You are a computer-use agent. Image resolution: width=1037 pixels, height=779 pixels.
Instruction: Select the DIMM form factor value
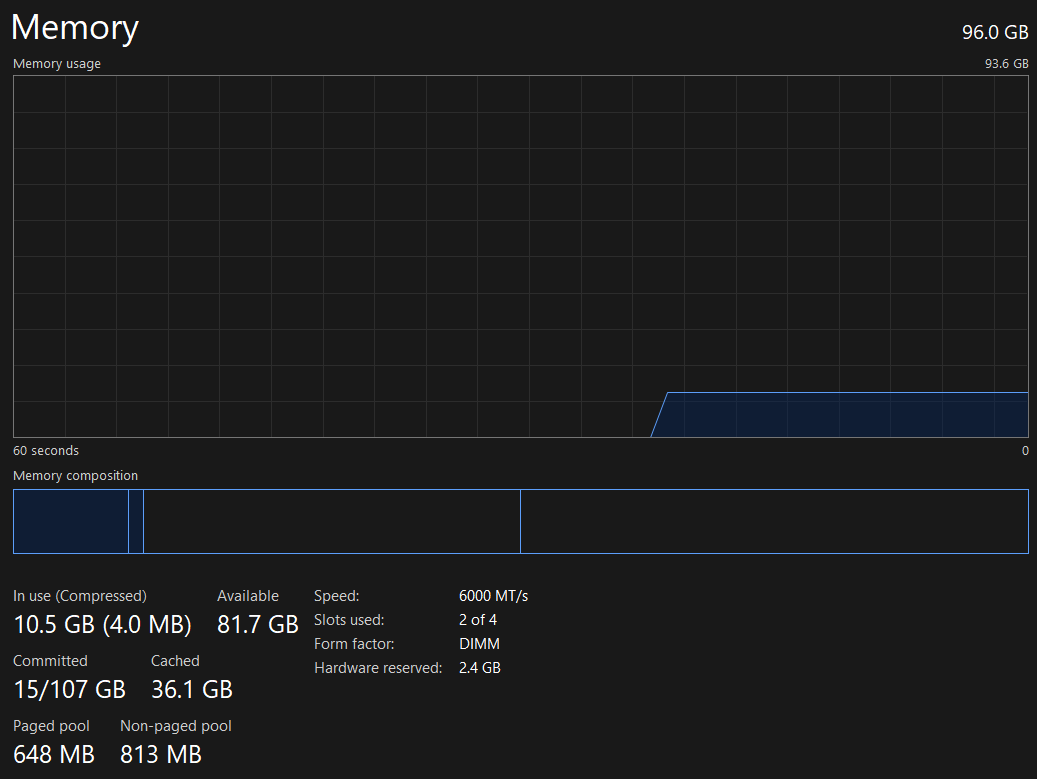pyautogui.click(x=479, y=643)
